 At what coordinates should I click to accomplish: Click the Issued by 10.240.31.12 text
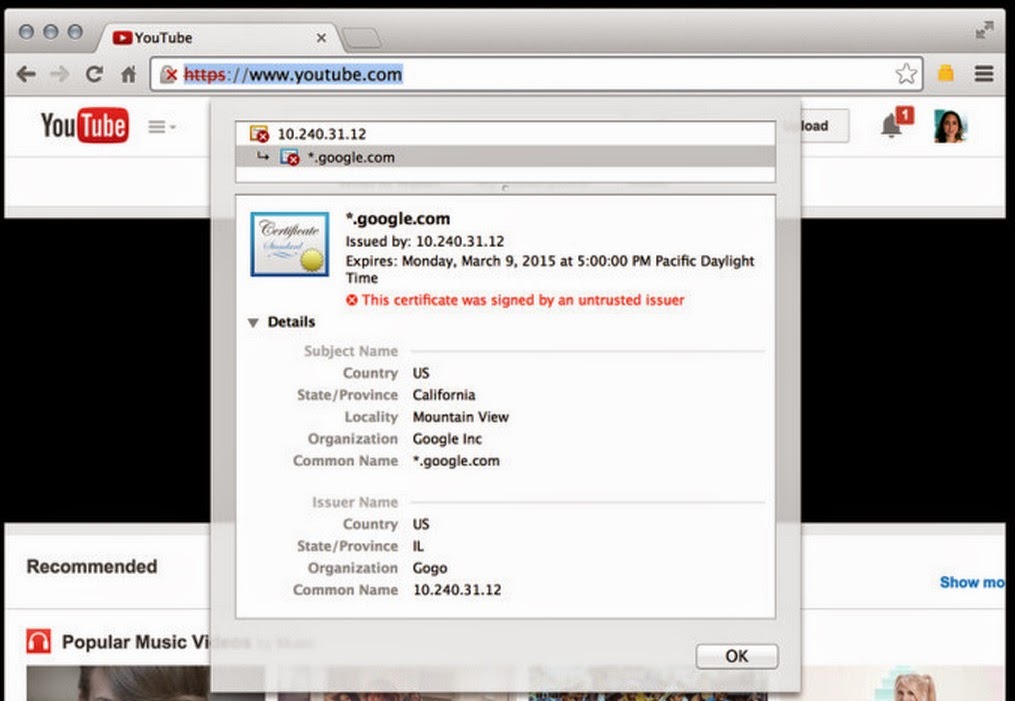click(x=425, y=241)
